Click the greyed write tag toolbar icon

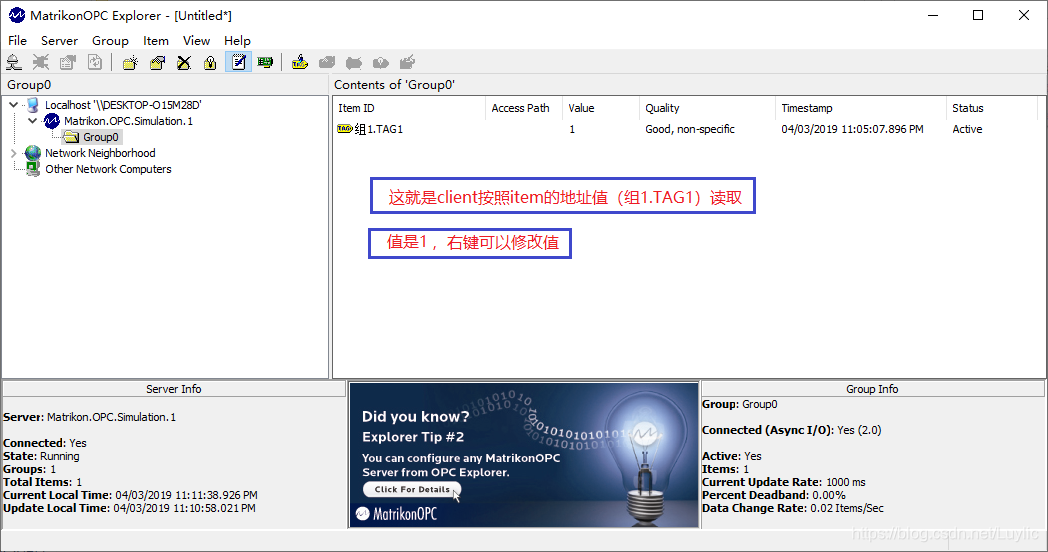(407, 62)
